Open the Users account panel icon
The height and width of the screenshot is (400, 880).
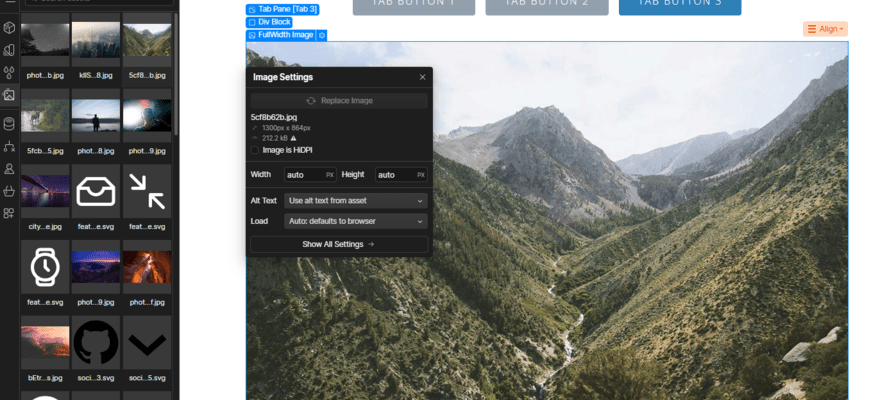pos(8,168)
